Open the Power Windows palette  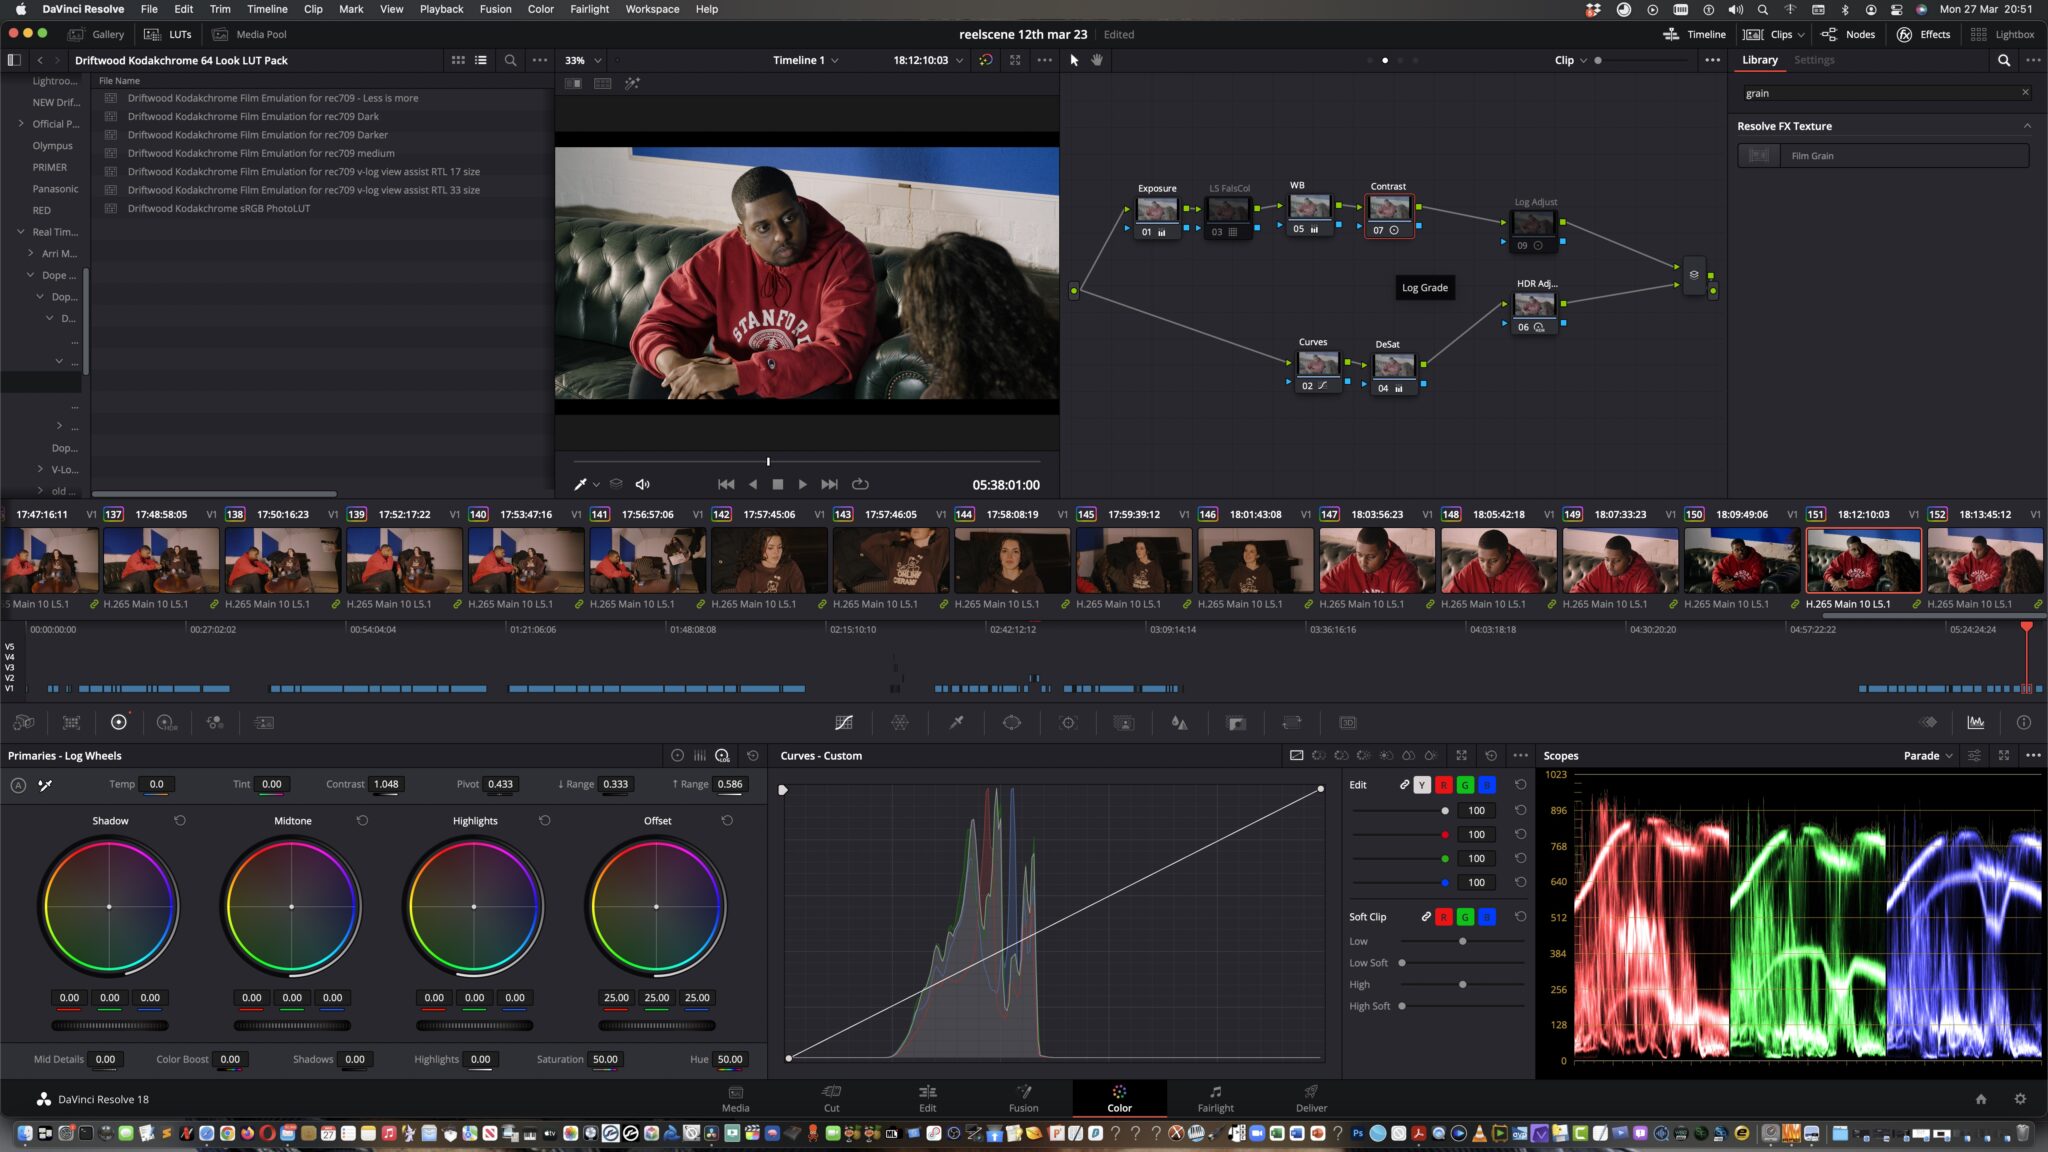1012,722
